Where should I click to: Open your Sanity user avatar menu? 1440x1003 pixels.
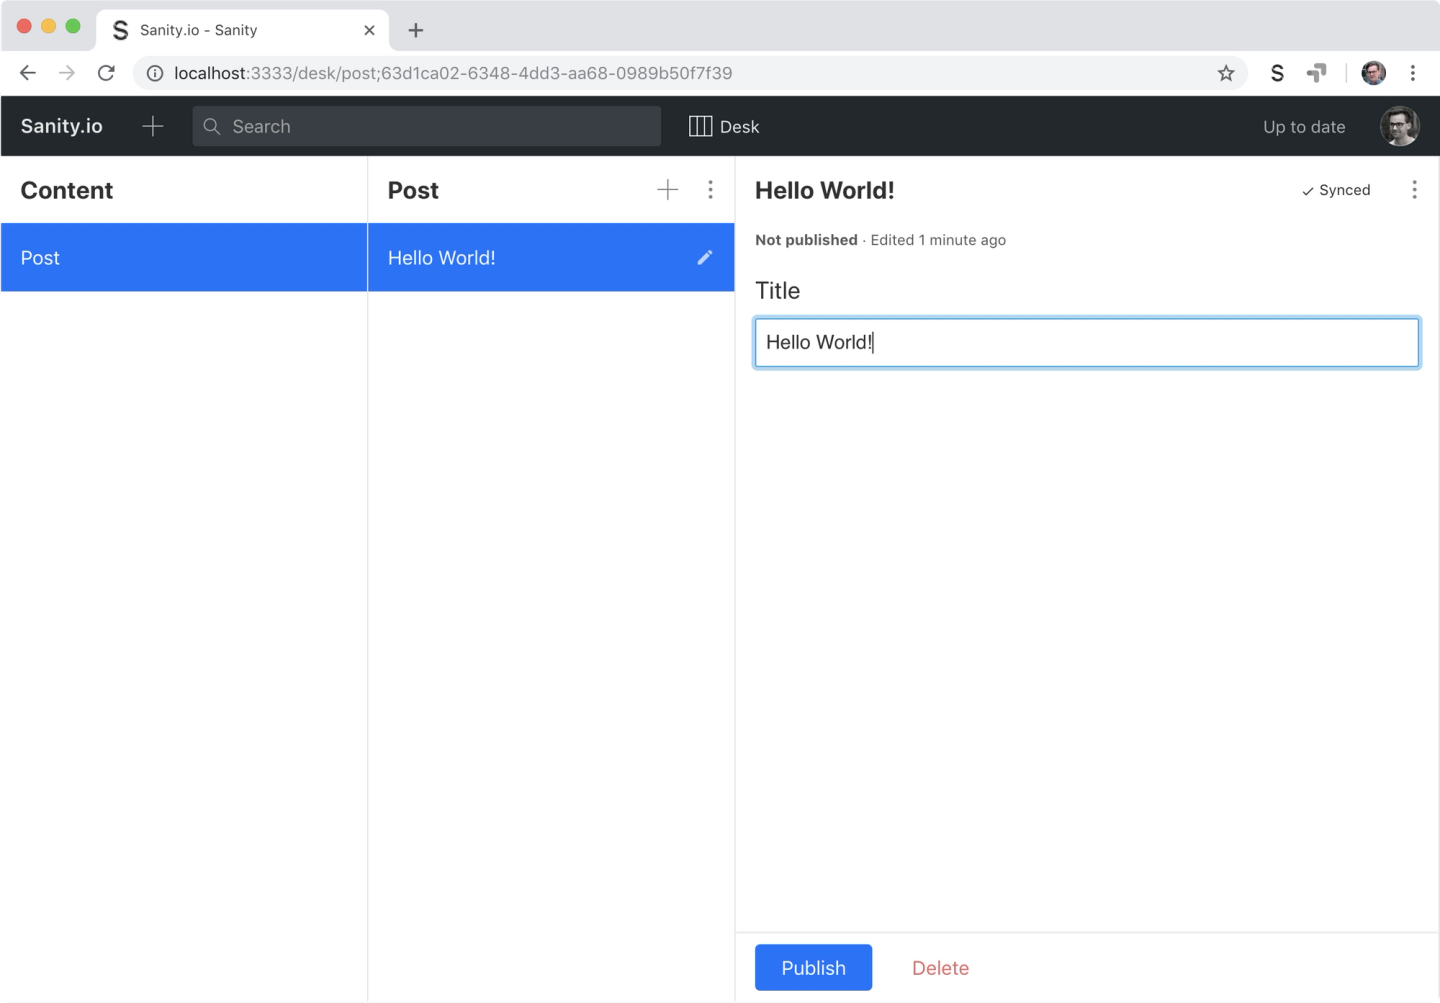tap(1399, 126)
